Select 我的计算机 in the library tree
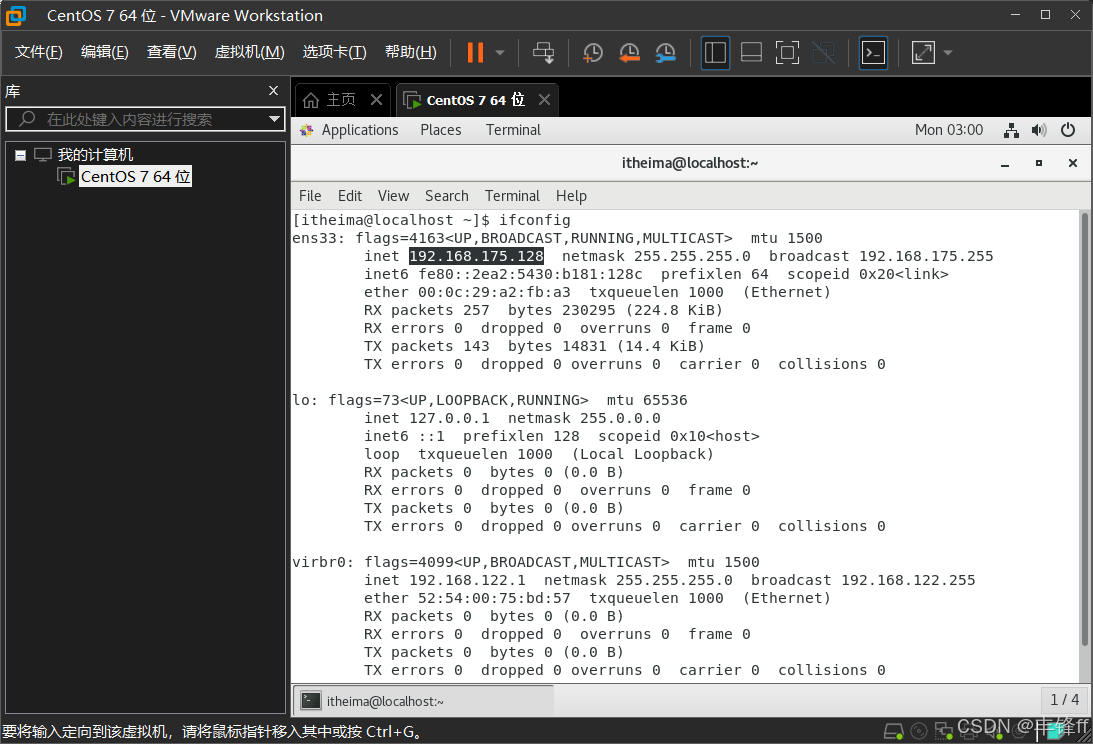This screenshot has width=1093, height=744. 95,155
